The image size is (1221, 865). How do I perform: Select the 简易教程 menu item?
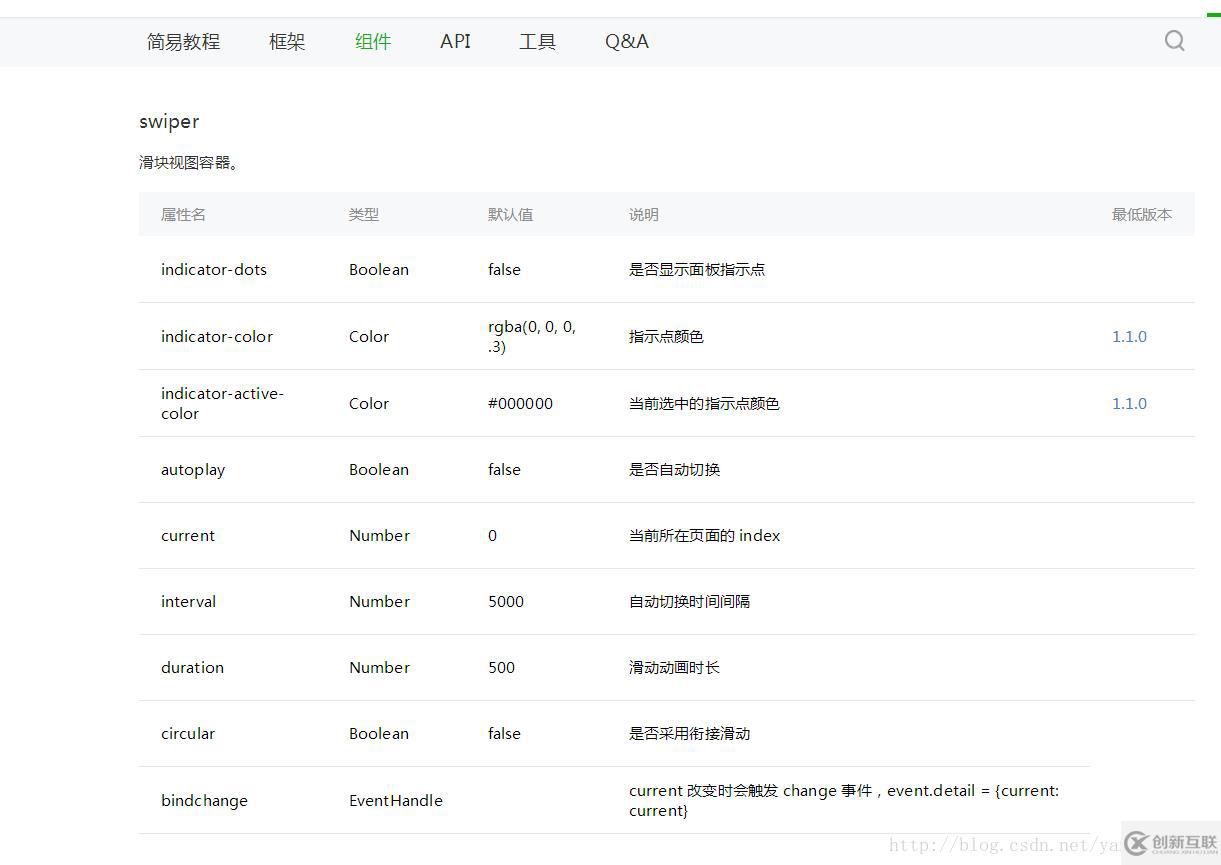[x=183, y=42]
